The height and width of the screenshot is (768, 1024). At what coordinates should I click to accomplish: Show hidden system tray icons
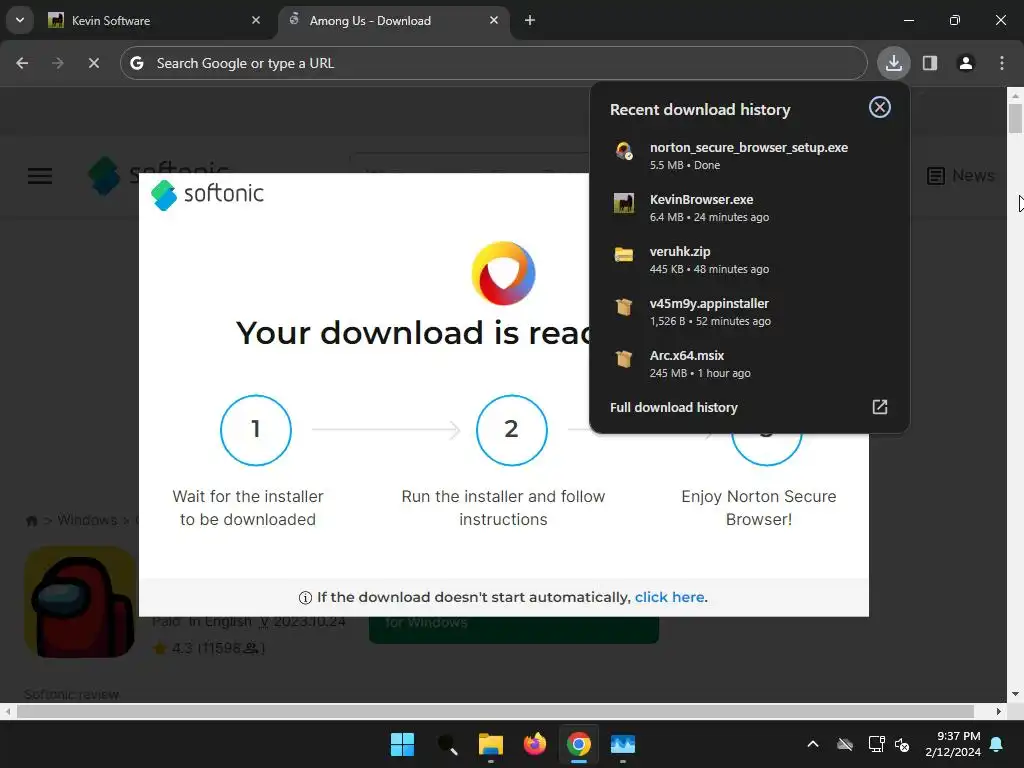813,744
